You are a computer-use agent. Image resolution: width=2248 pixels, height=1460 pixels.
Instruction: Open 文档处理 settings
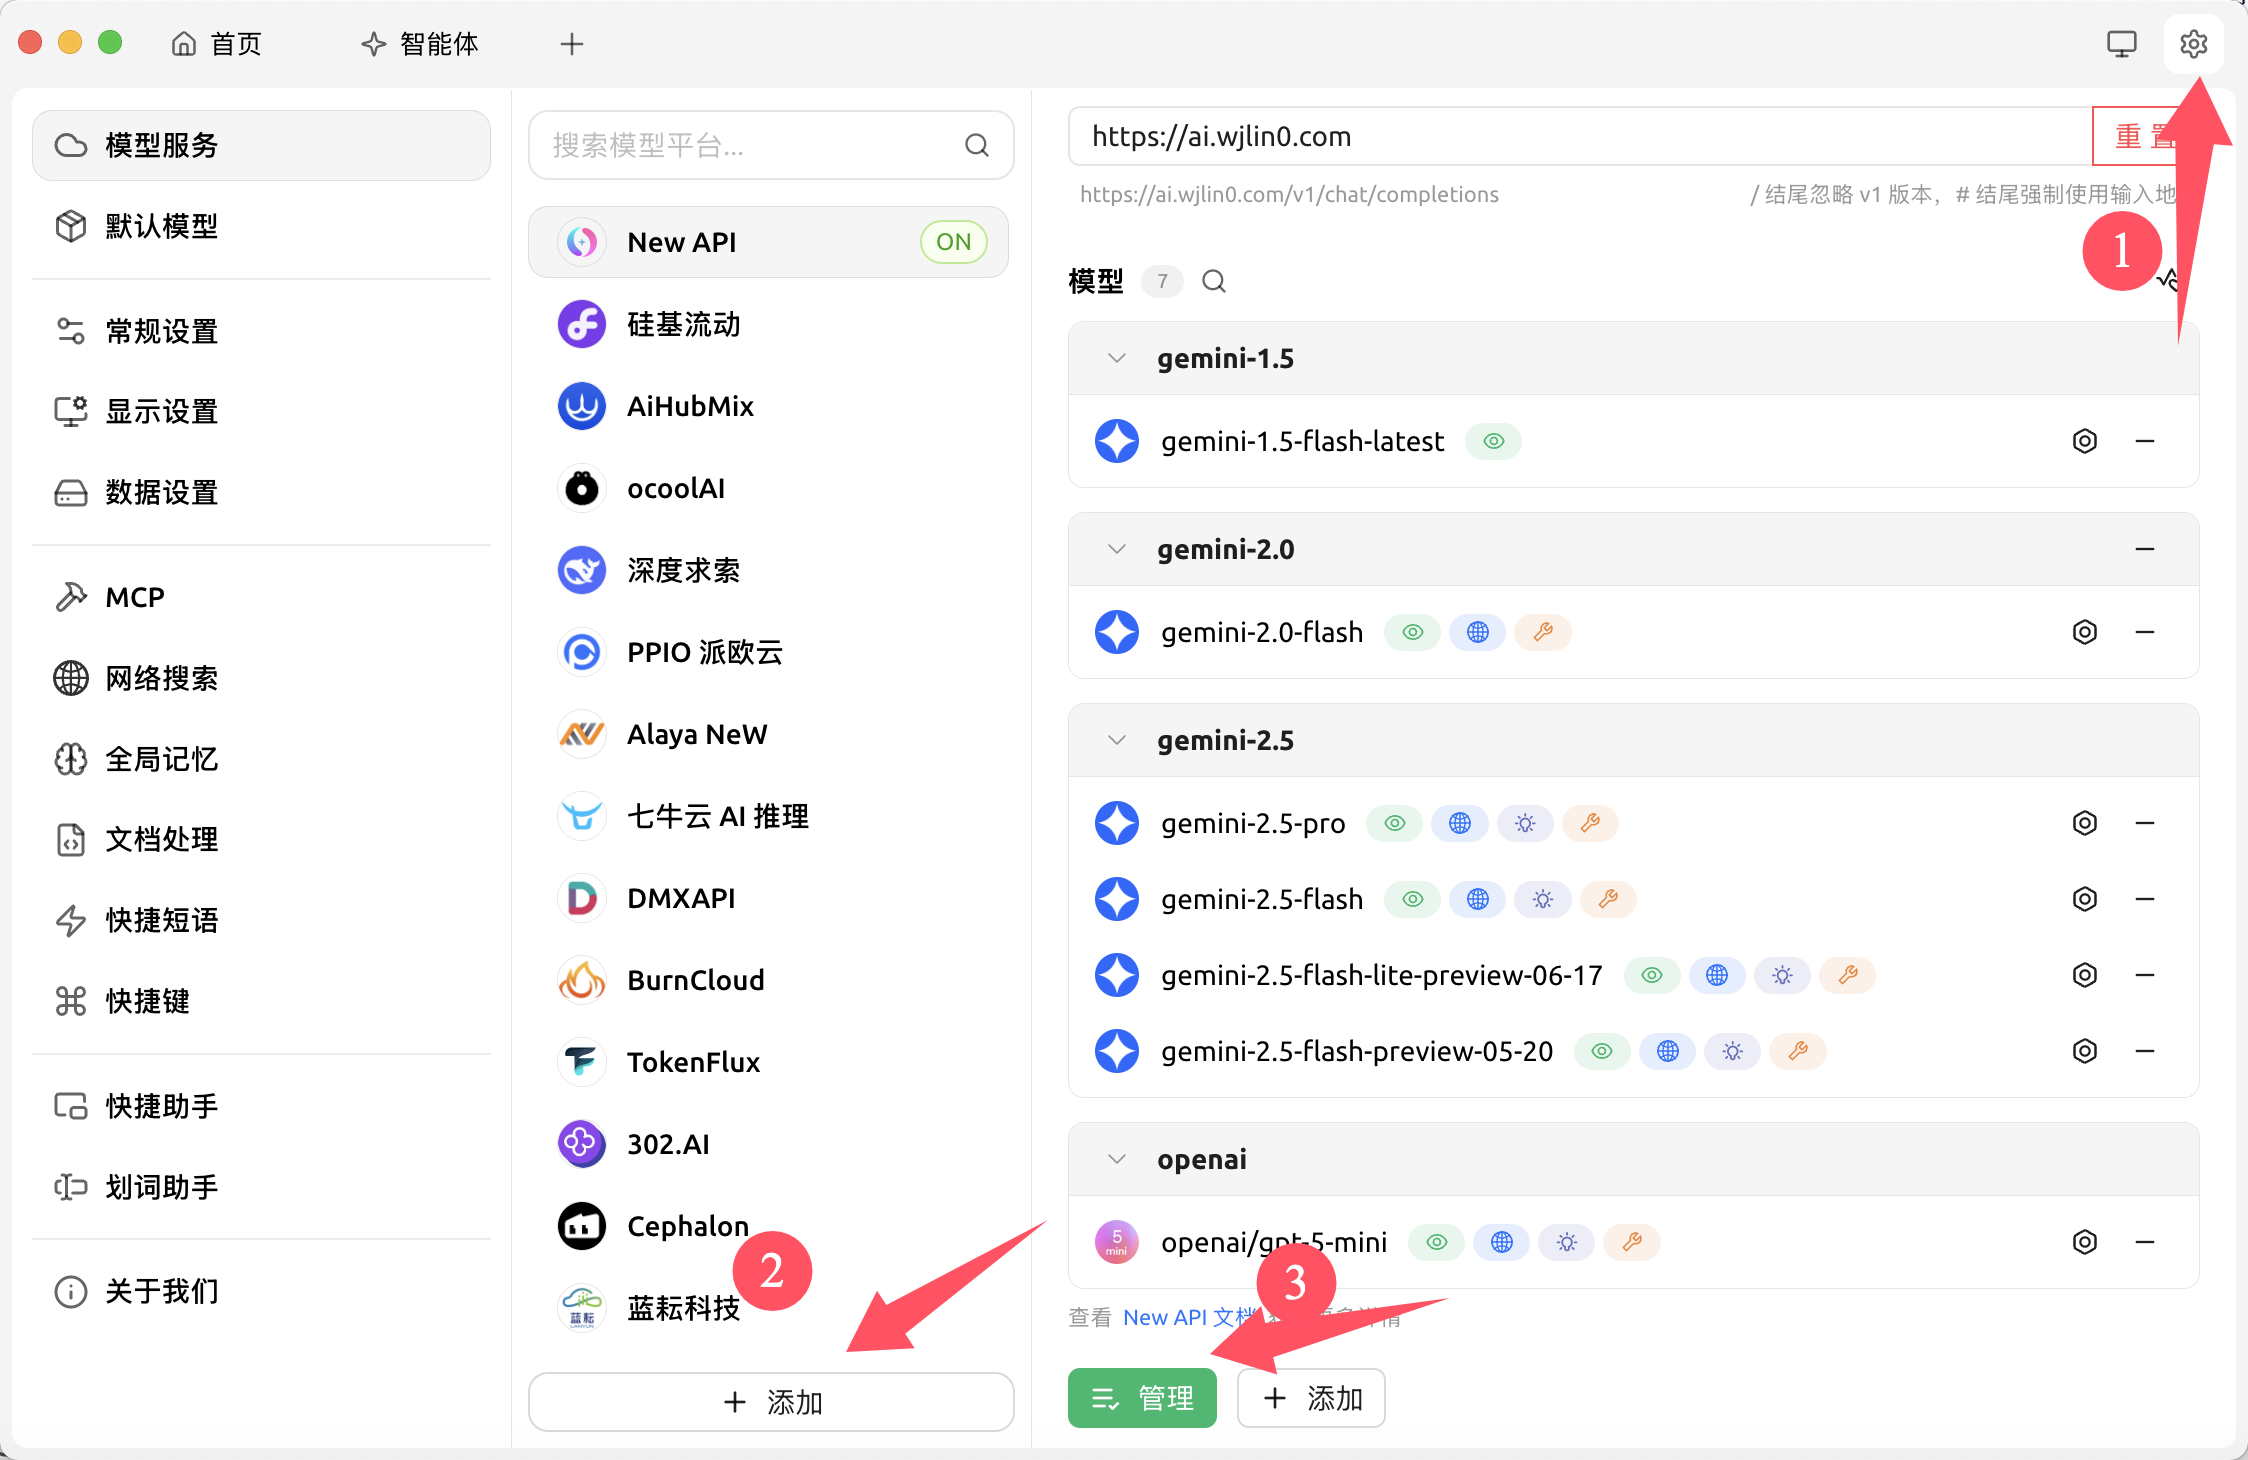pos(261,839)
